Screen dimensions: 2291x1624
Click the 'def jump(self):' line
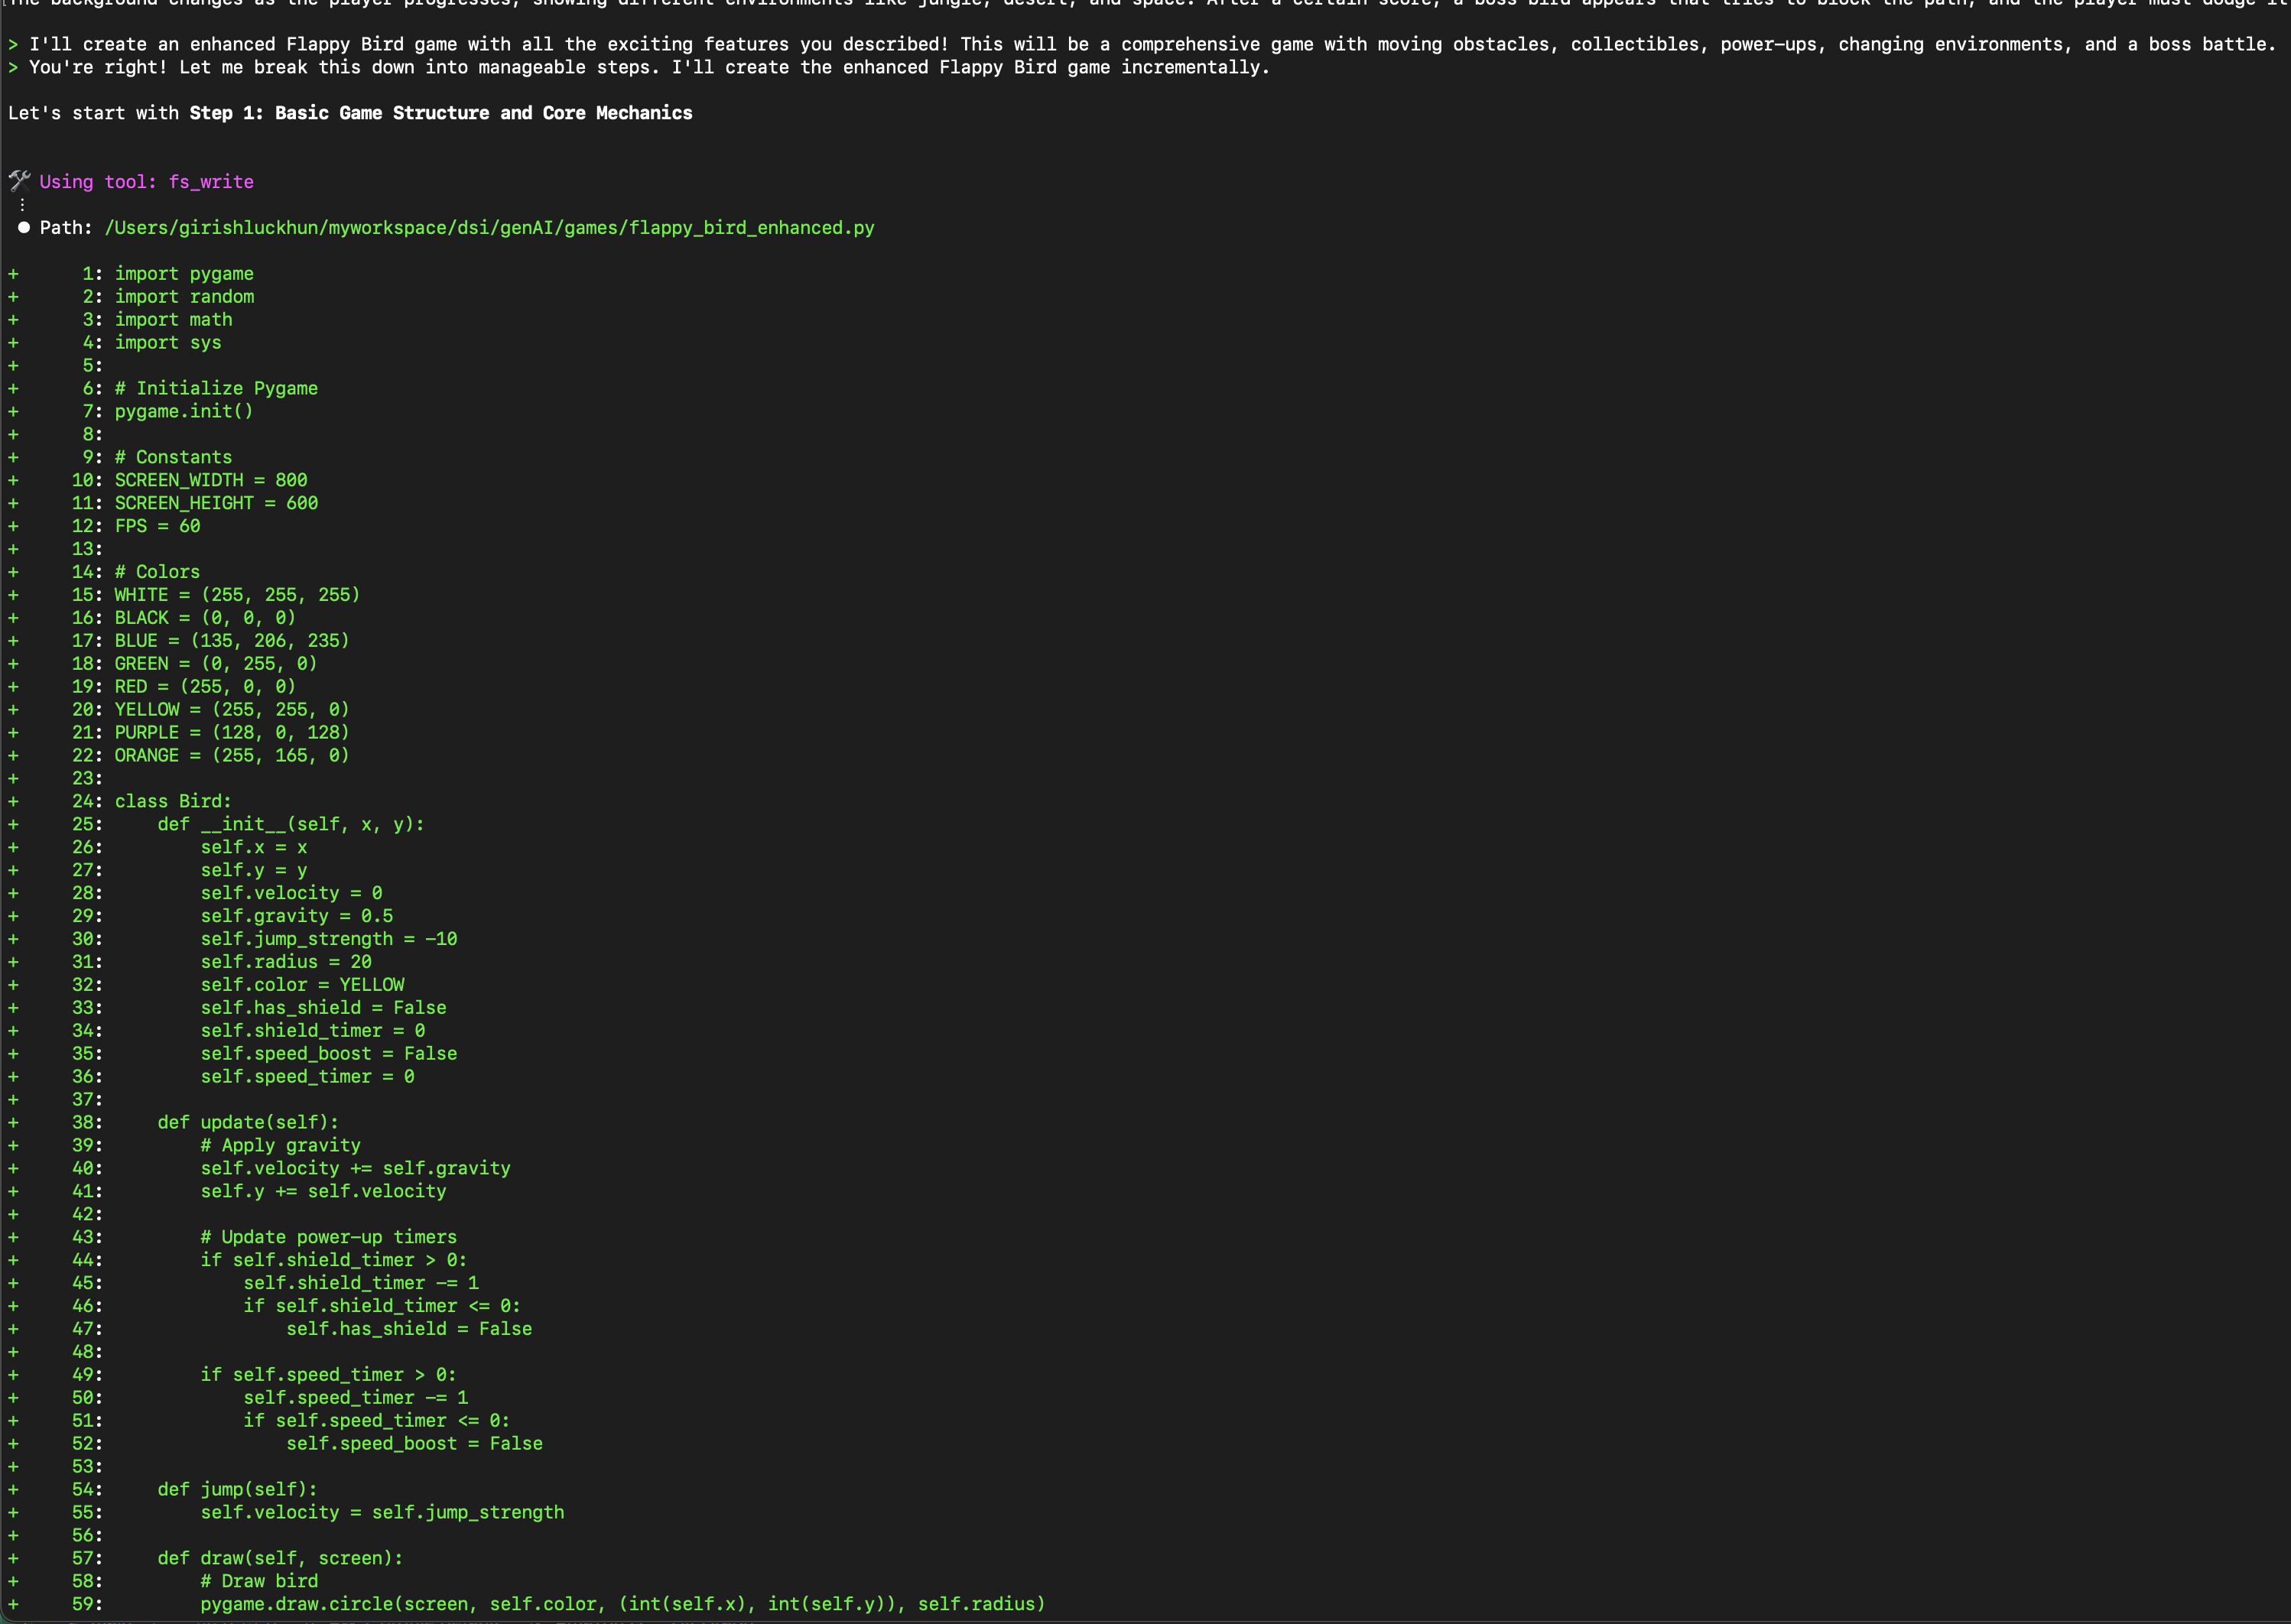tap(237, 1489)
